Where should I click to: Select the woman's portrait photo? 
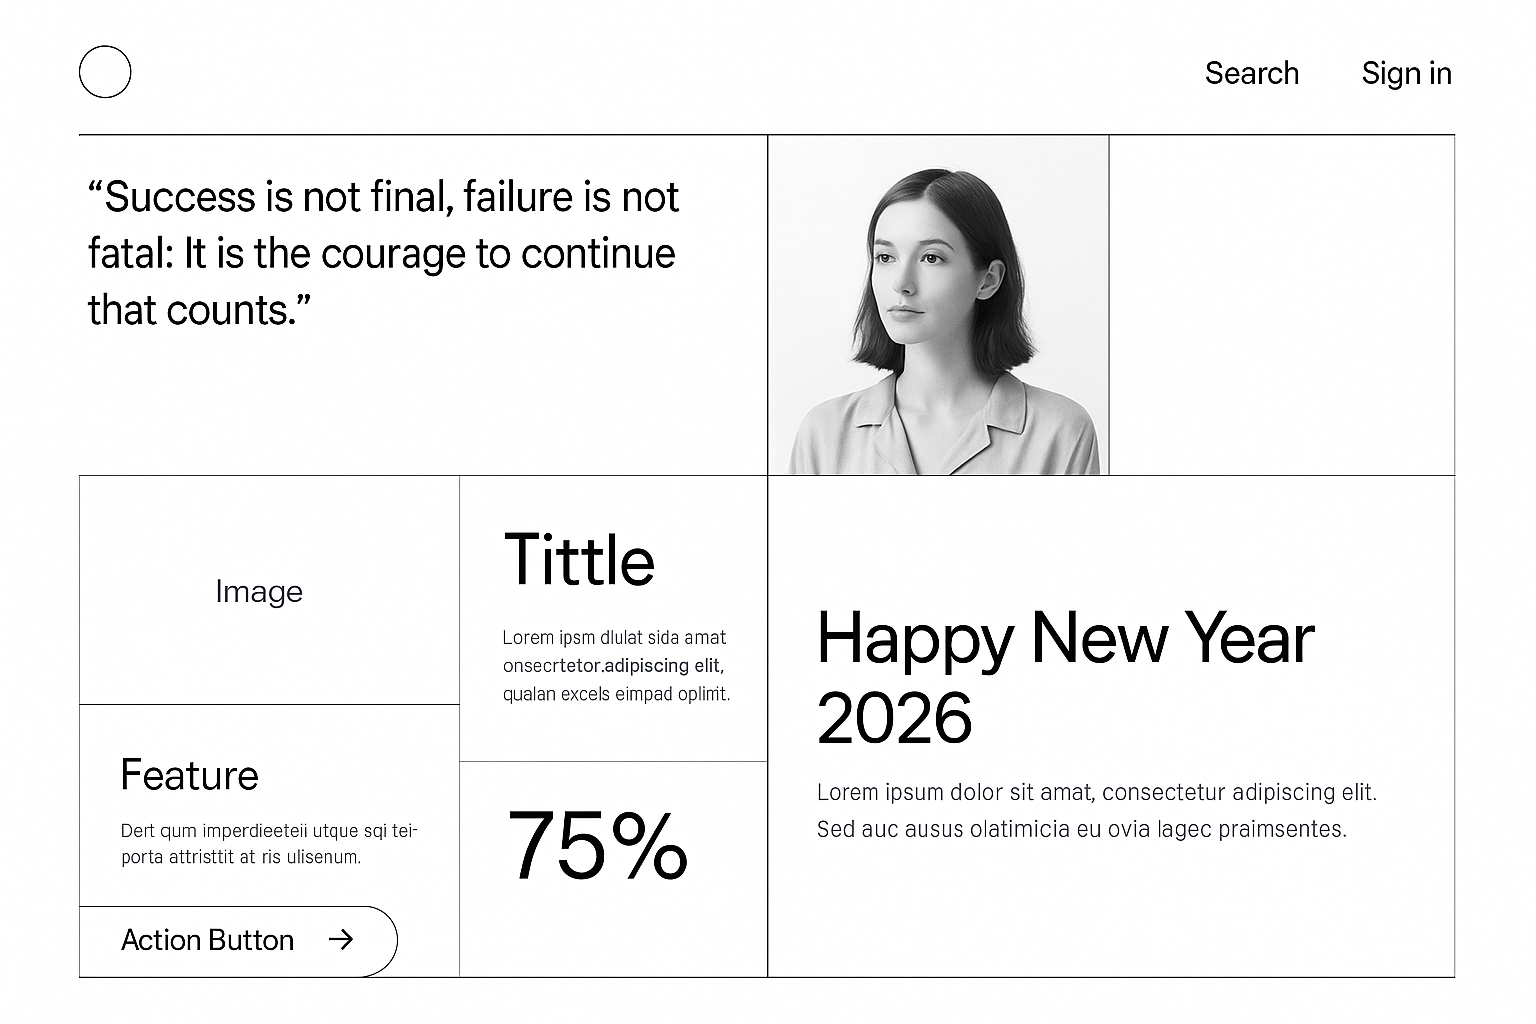[x=938, y=305]
